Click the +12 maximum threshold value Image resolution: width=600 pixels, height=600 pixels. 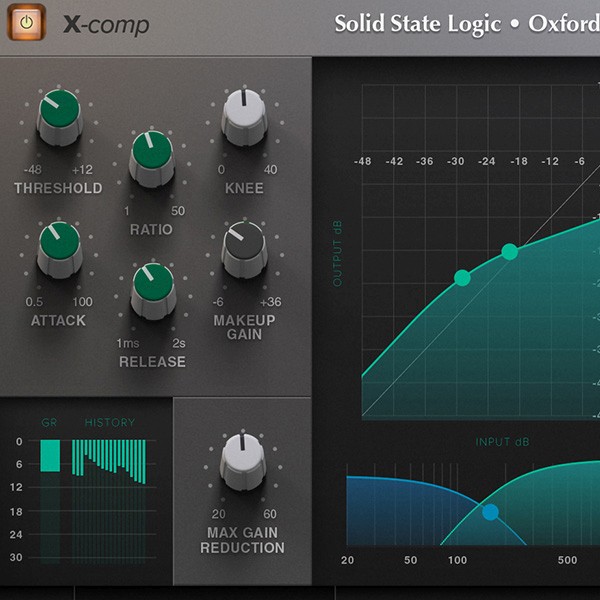point(82,170)
